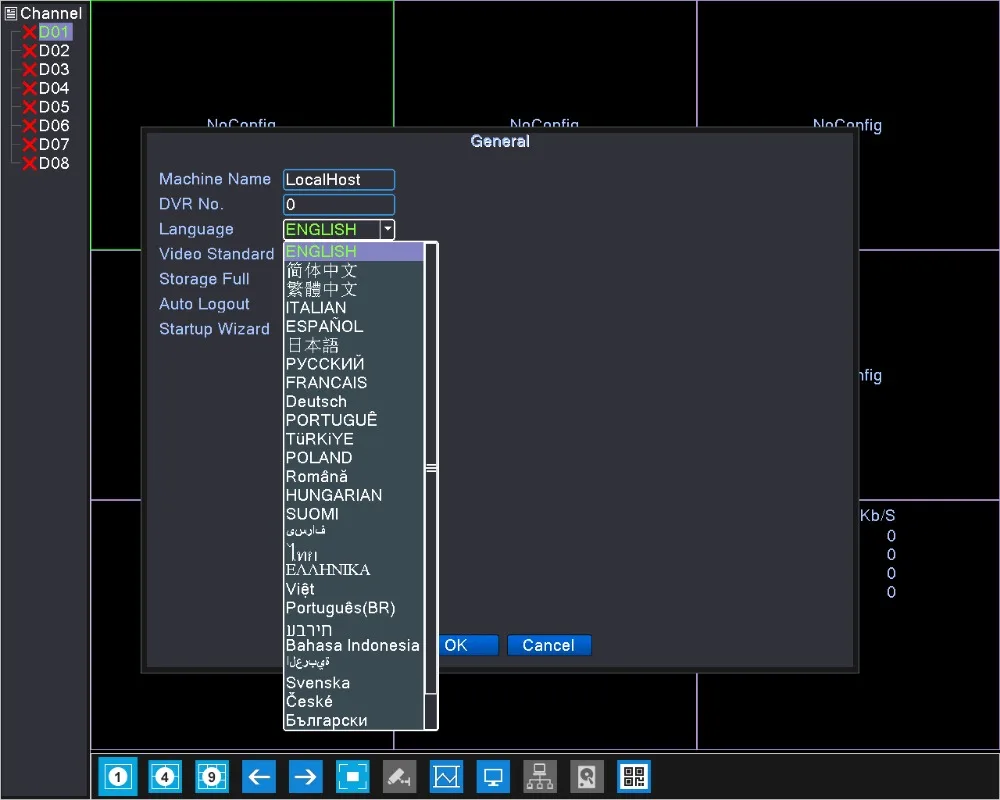
Task: Switch to four-channel view (4)
Action: 165,776
